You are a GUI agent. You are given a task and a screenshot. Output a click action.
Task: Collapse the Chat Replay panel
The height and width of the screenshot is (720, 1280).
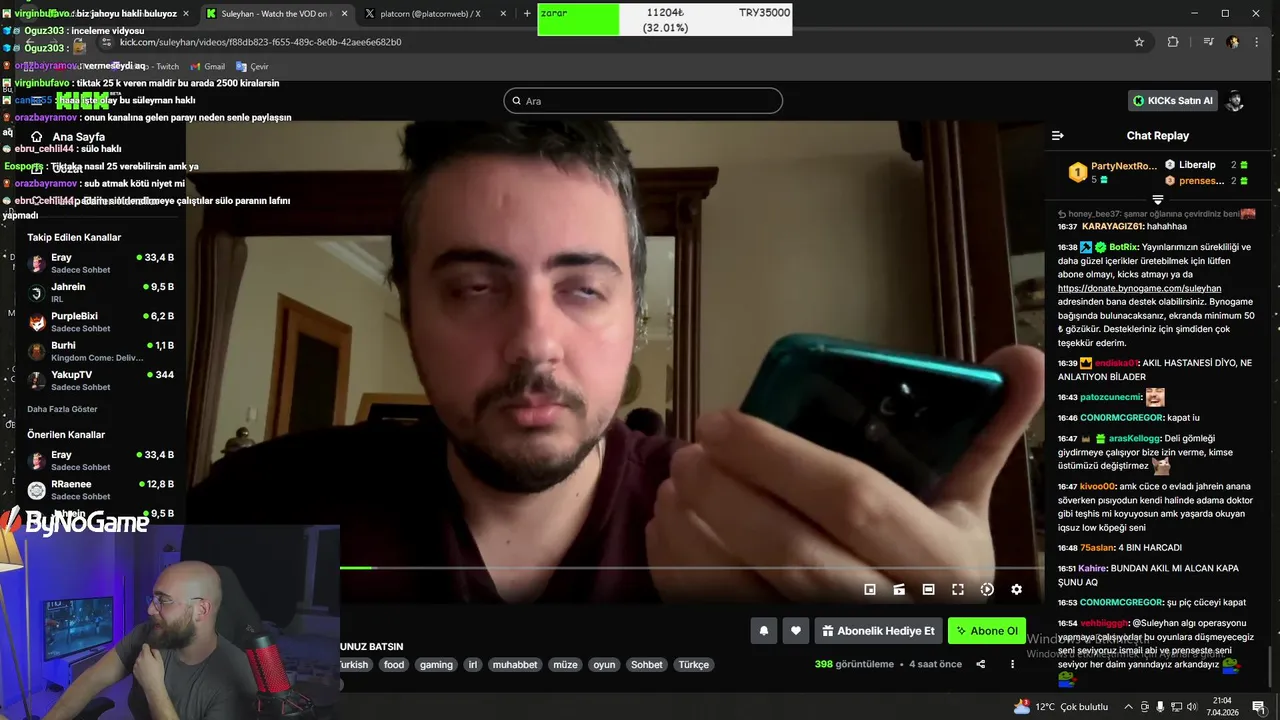click(1058, 135)
